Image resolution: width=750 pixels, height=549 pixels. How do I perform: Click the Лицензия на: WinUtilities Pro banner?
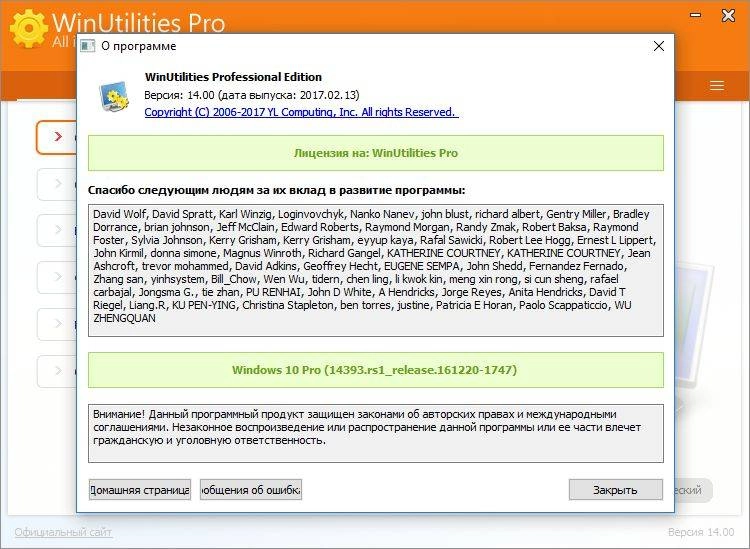[x=375, y=153]
